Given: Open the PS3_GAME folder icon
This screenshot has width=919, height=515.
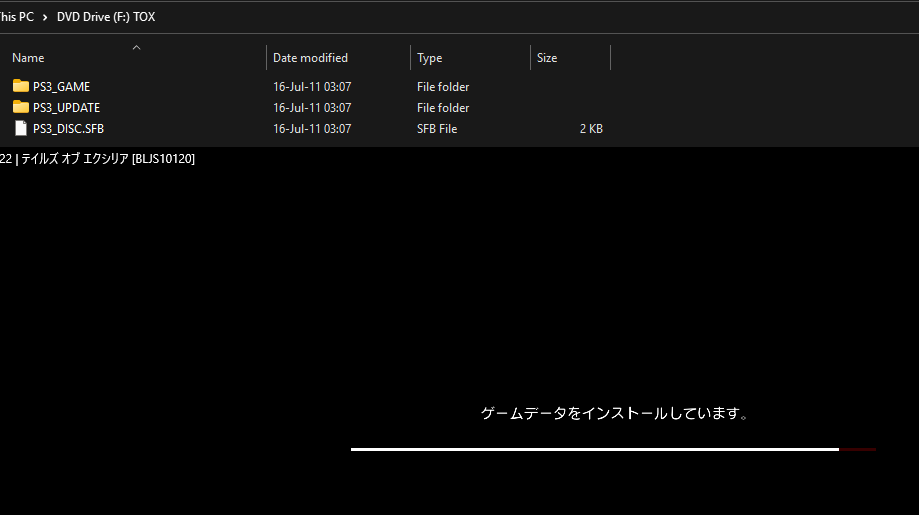Looking at the screenshot, I should coord(21,86).
